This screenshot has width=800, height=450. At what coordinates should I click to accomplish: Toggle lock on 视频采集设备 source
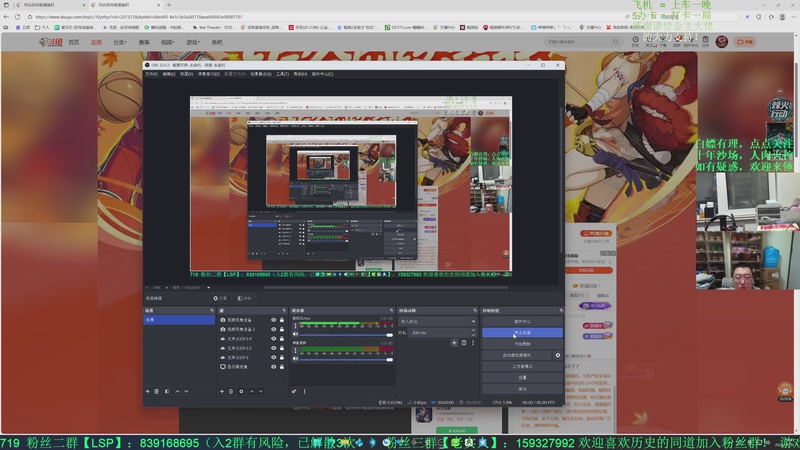pos(282,320)
